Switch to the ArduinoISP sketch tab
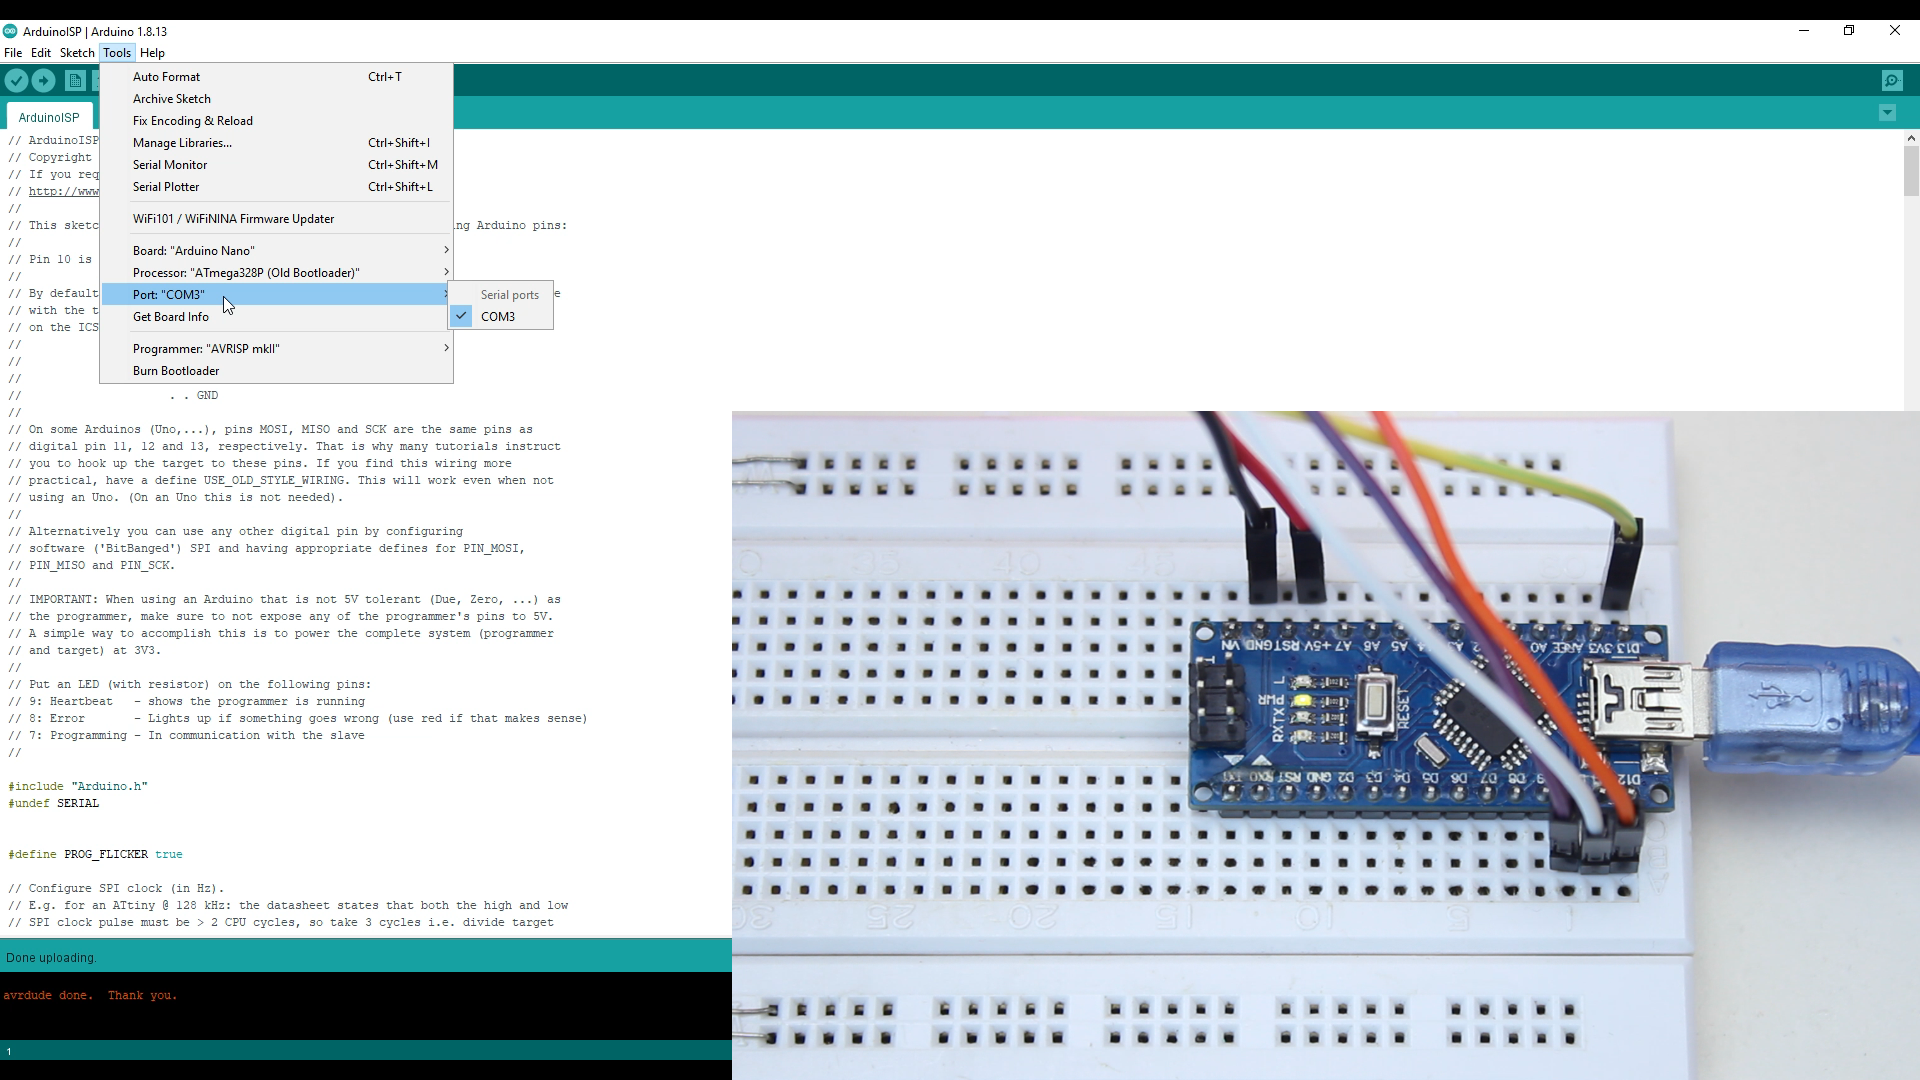Image resolution: width=1920 pixels, height=1080 pixels. tap(49, 118)
